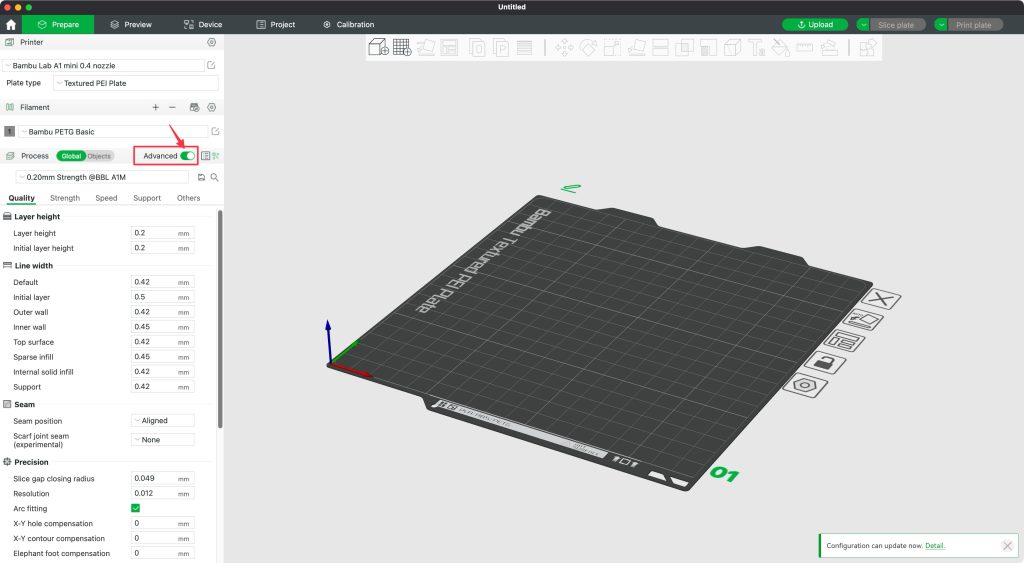Click the add filament plus icon
Screen dimensions: 1024x563
click(x=155, y=107)
